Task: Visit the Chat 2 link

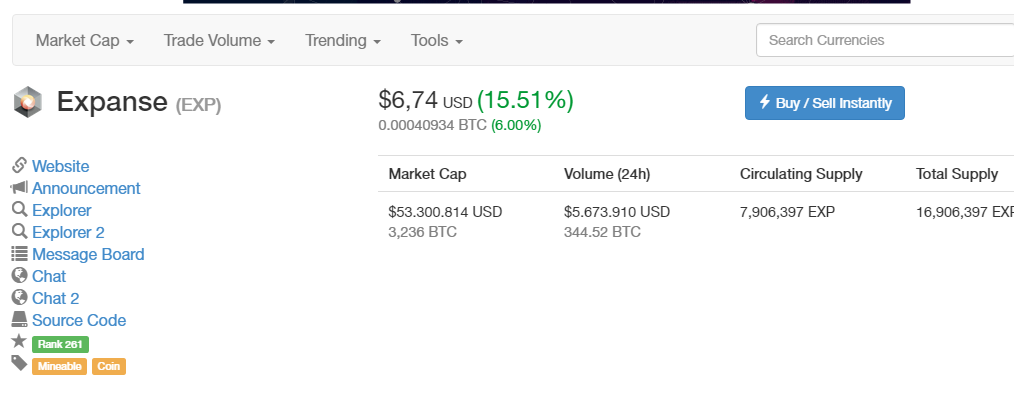Action: pos(55,298)
